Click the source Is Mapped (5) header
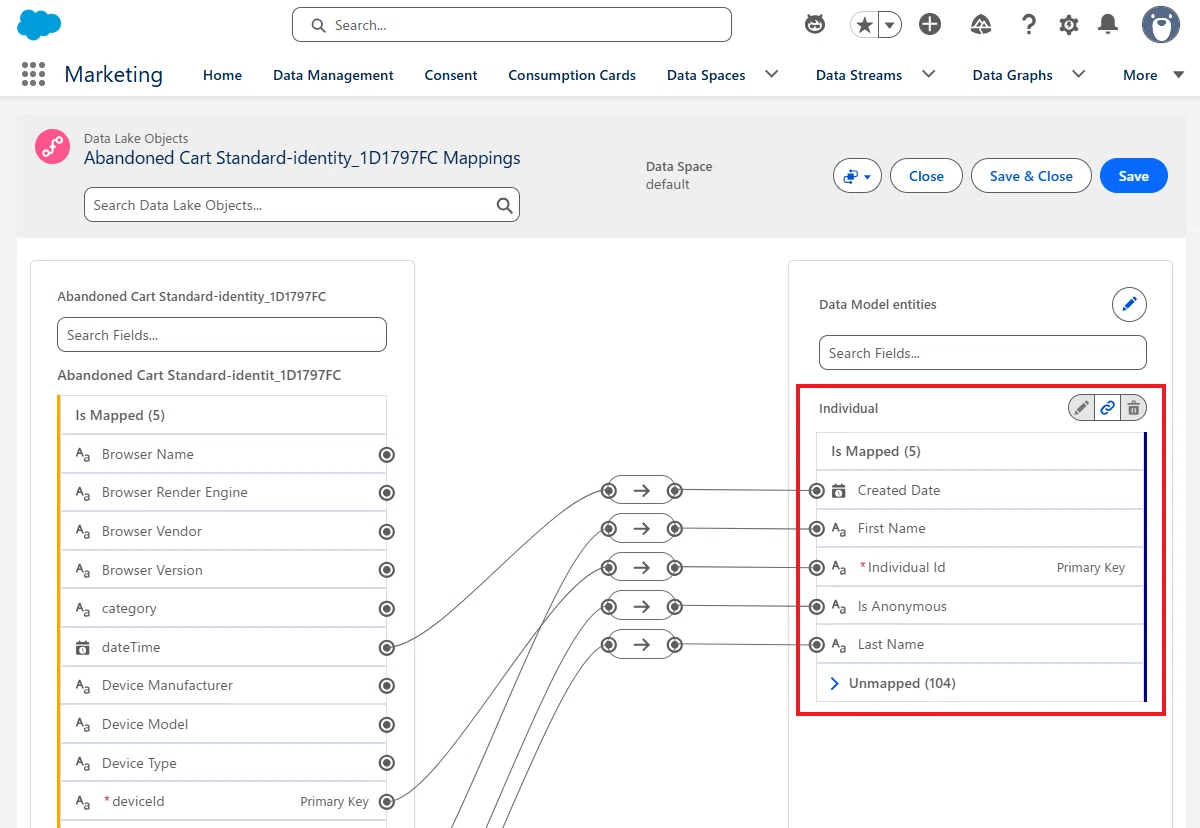This screenshot has width=1200, height=828. pyautogui.click(x=223, y=415)
